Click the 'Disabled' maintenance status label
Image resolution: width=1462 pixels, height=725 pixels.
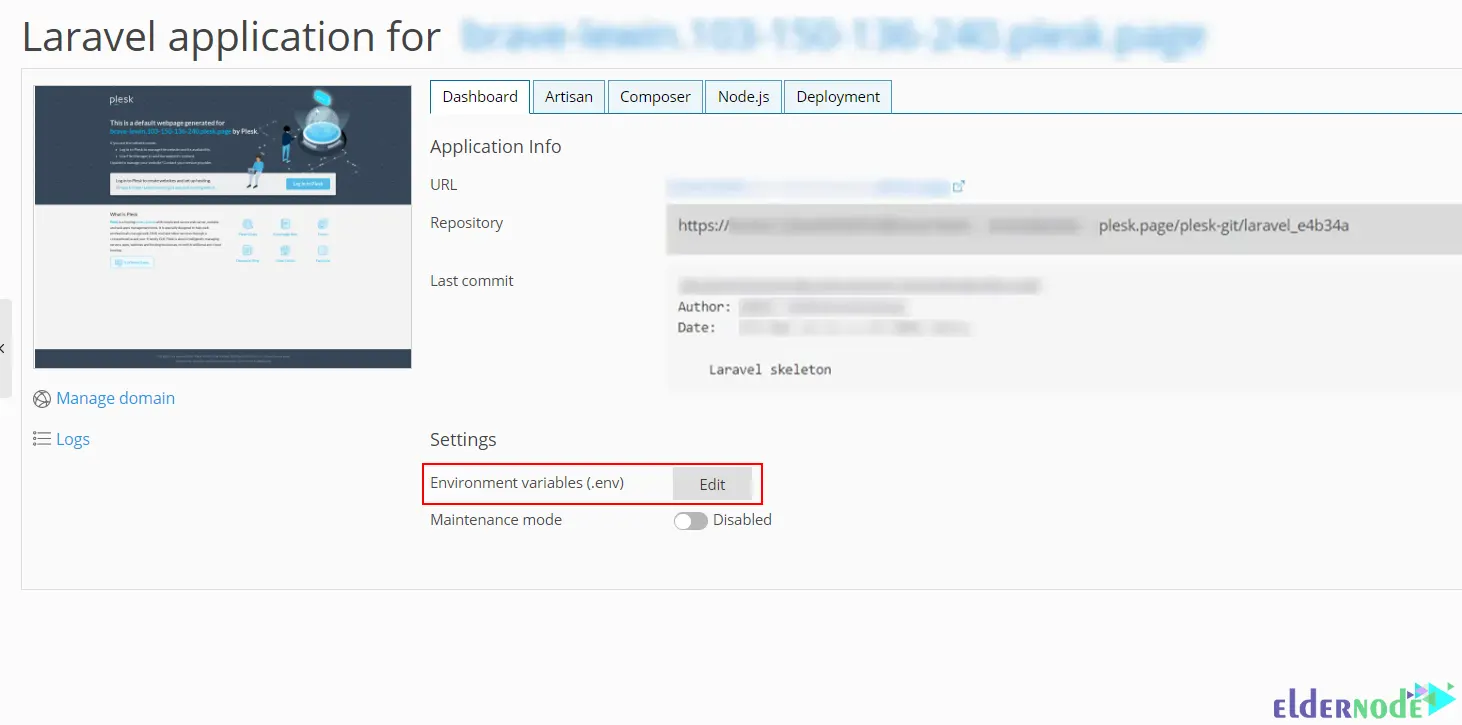(742, 520)
